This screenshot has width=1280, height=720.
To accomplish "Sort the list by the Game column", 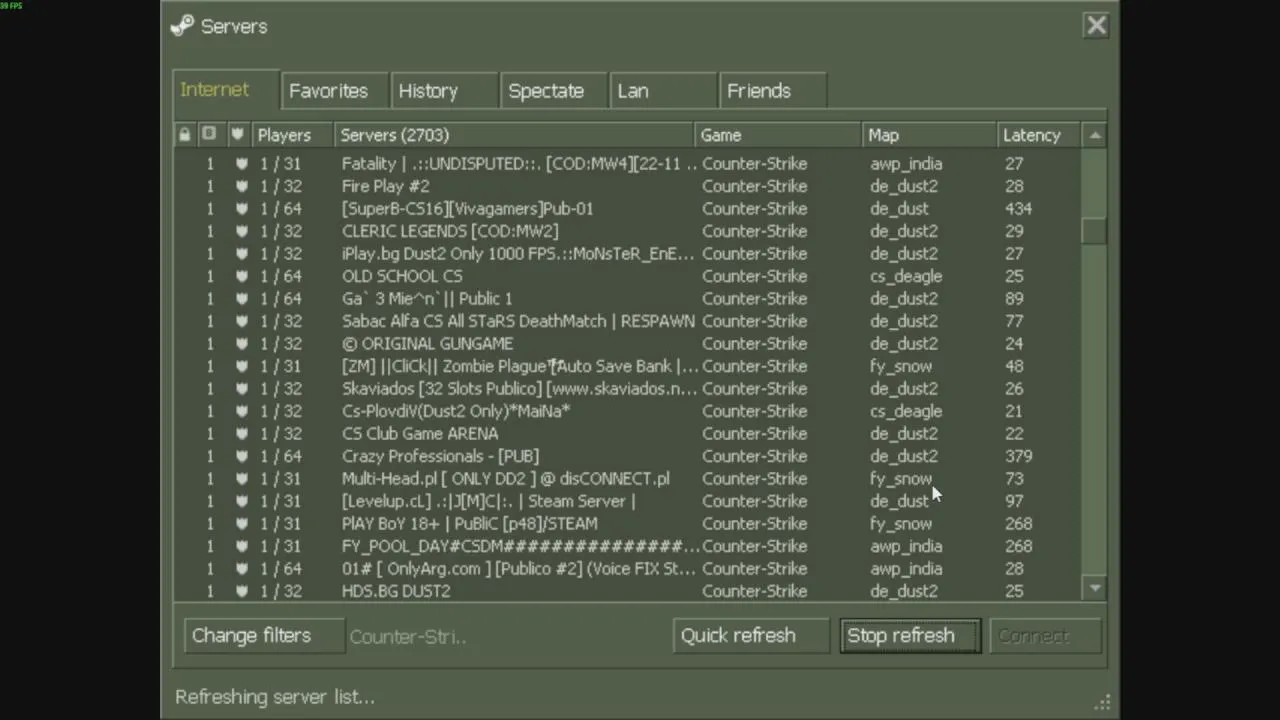I will [x=778, y=134].
